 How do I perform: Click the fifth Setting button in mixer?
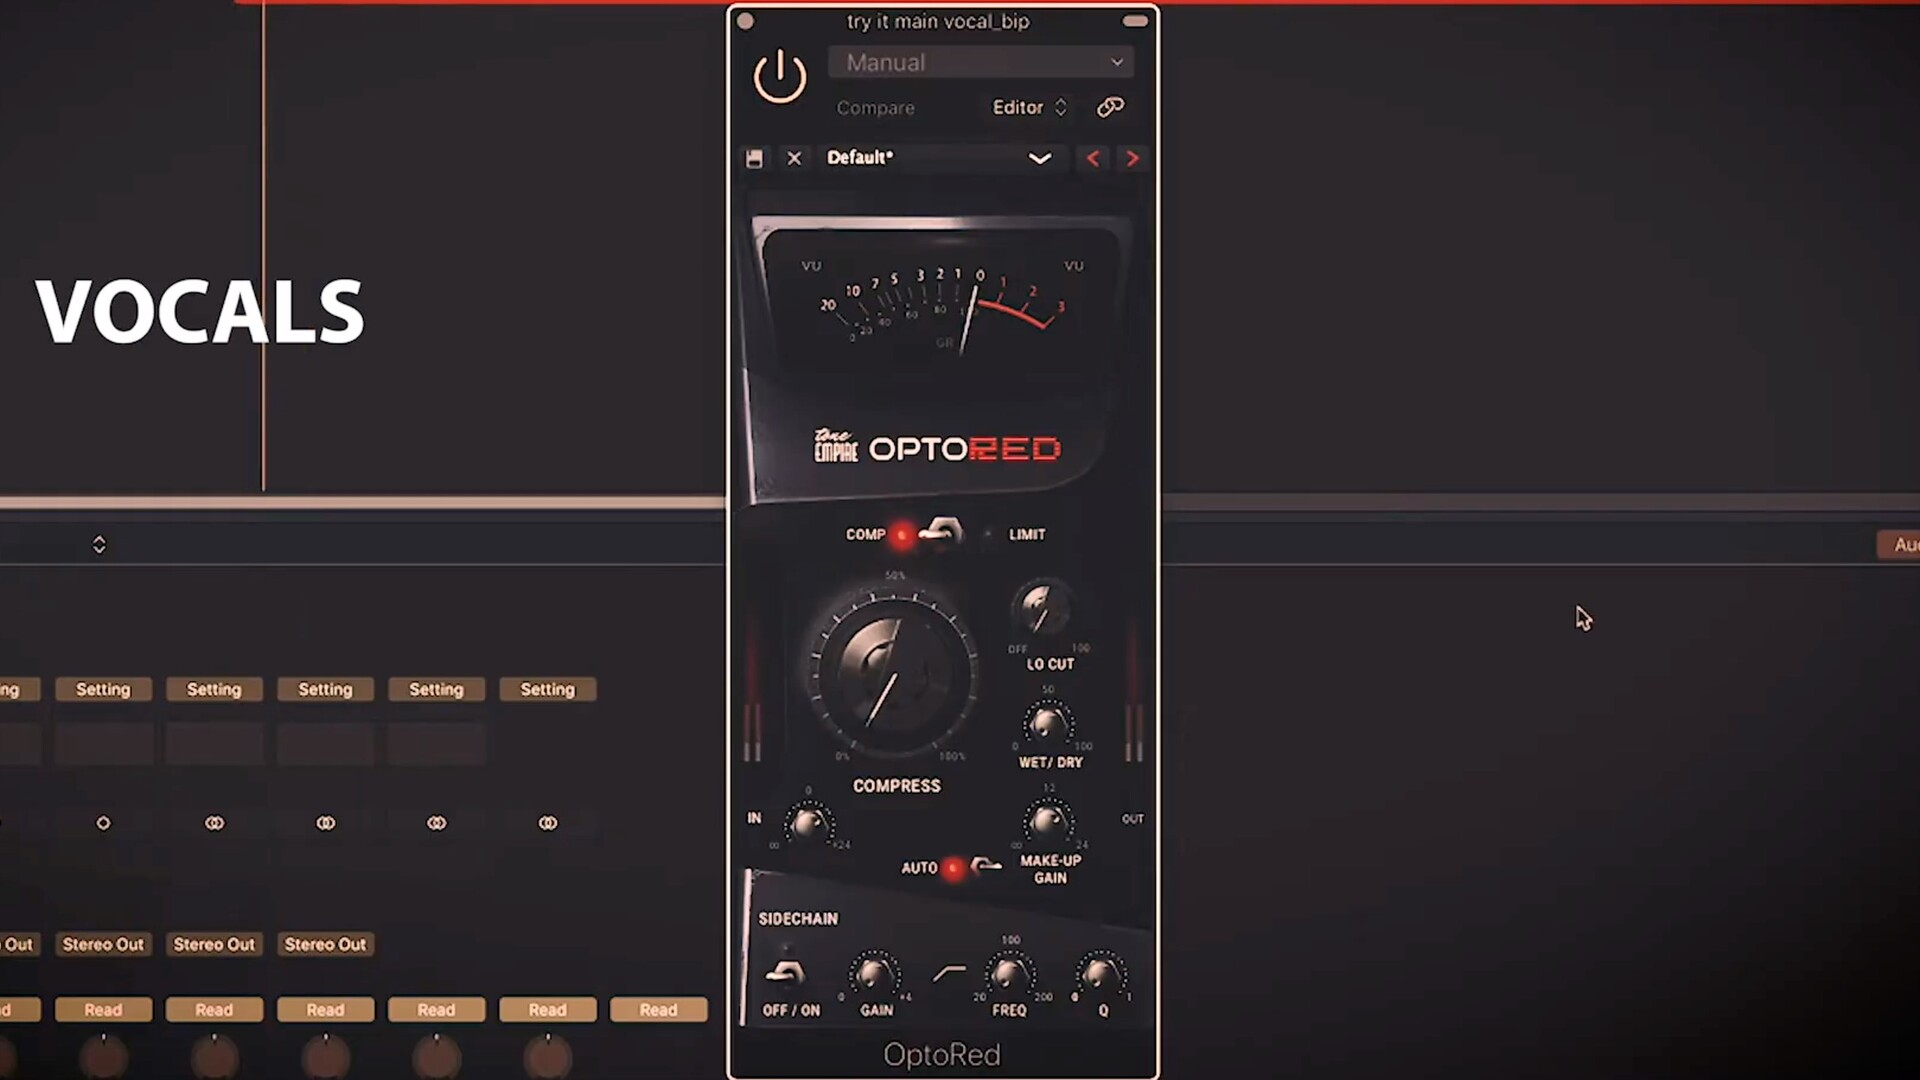[x=547, y=689]
